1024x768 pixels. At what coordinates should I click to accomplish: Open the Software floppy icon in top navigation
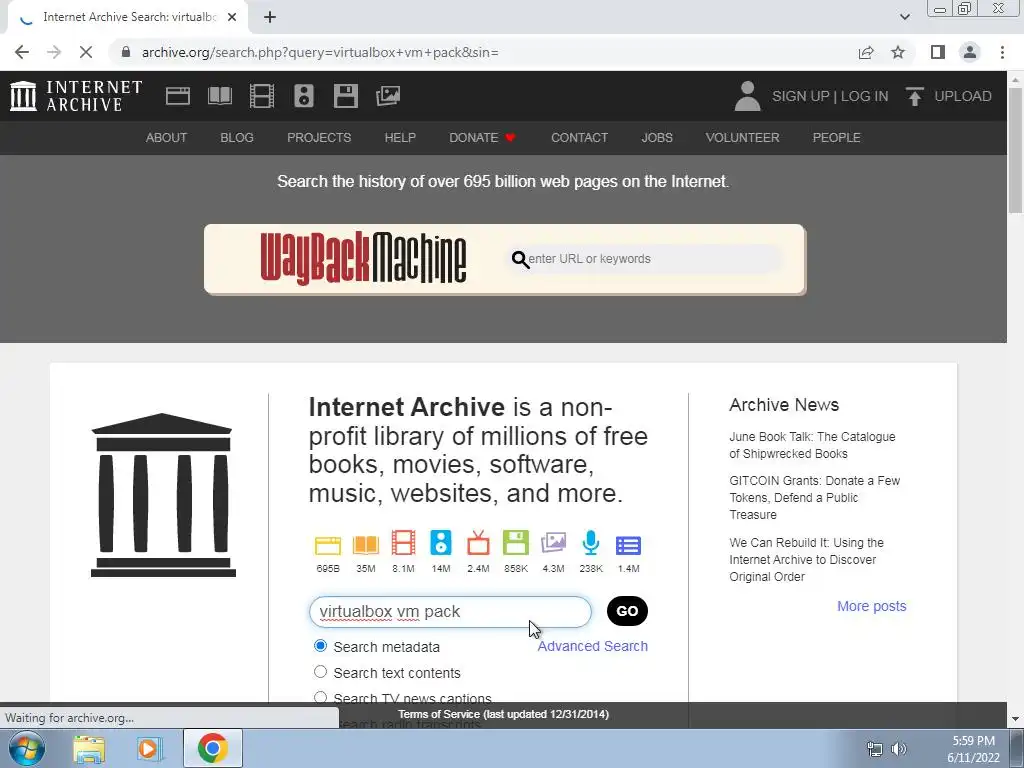(x=345, y=96)
